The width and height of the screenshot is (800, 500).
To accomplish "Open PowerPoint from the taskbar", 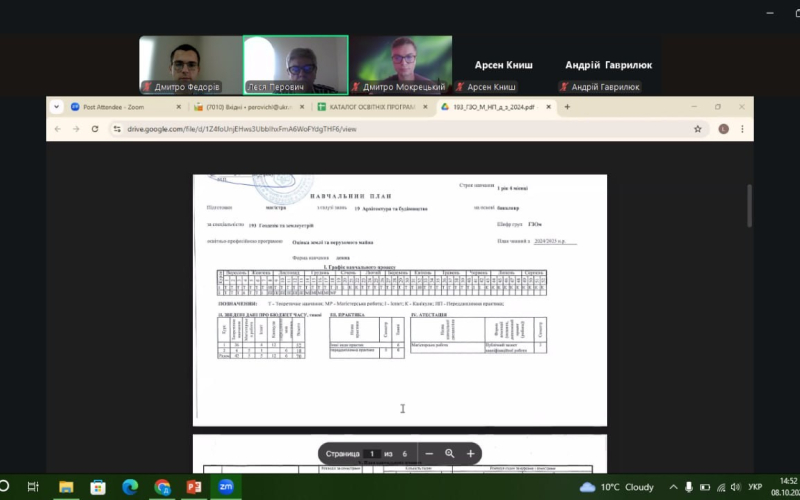I will tap(194, 487).
